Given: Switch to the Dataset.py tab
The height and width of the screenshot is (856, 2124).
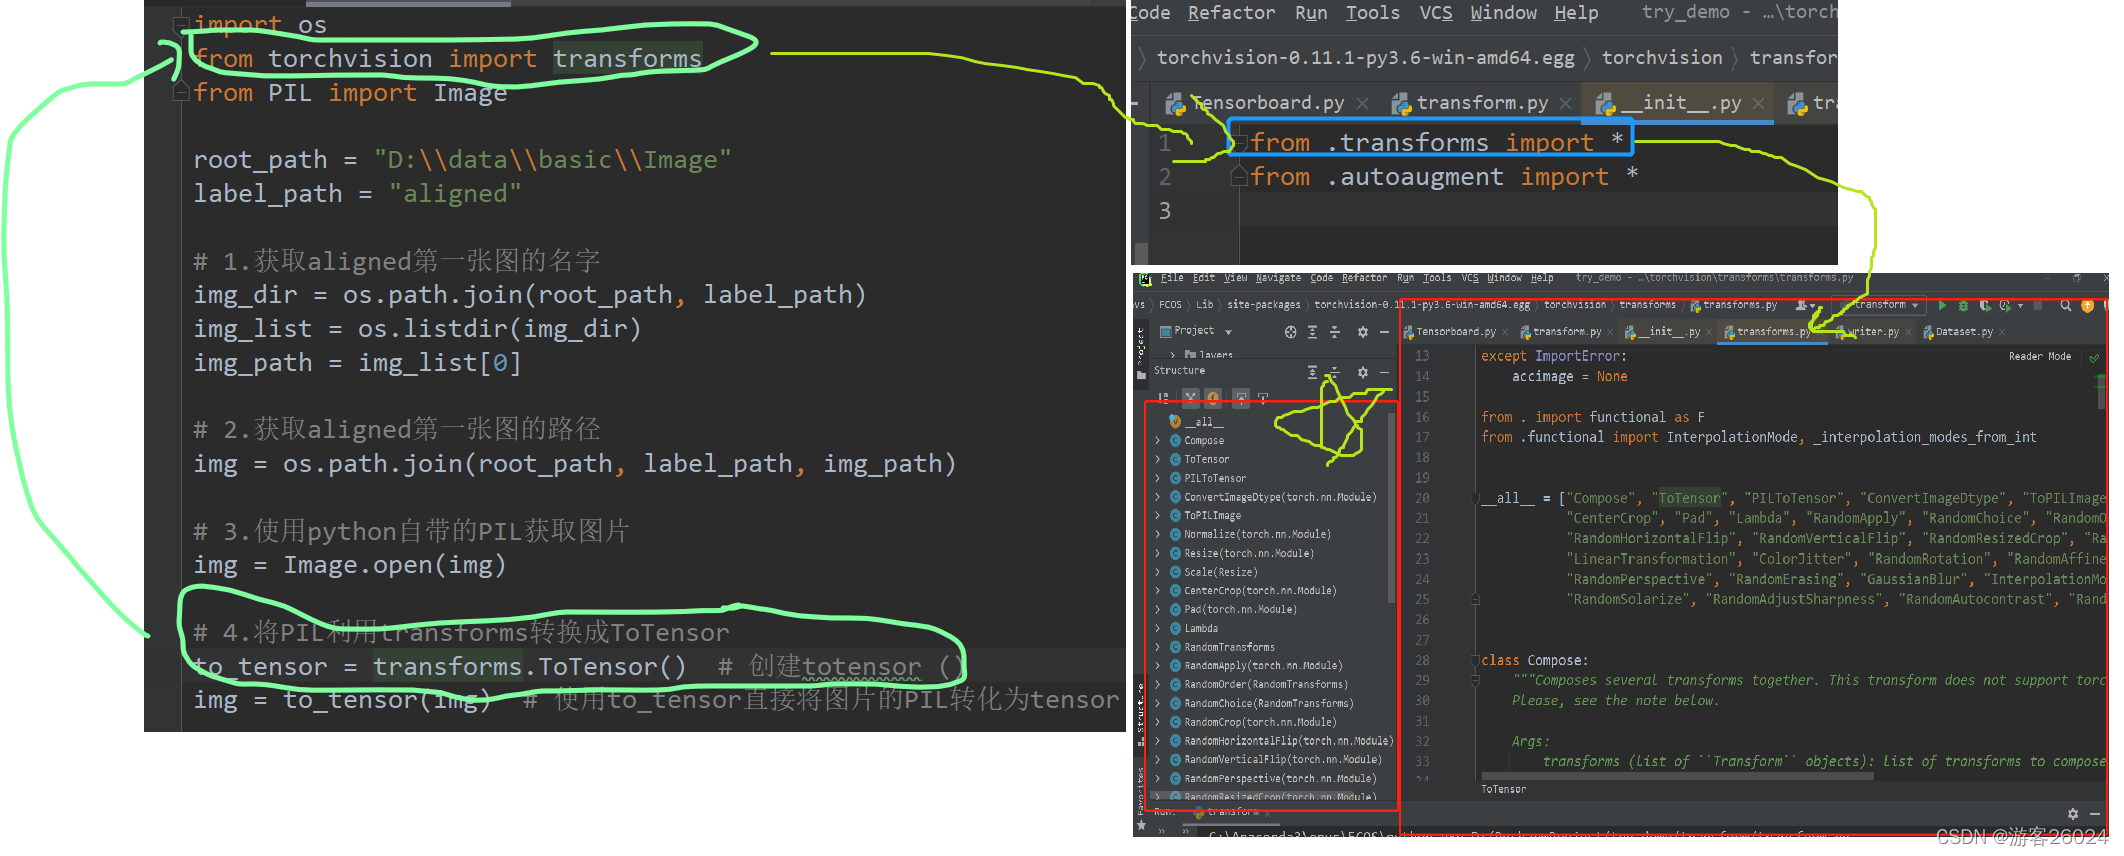Looking at the screenshot, I should [x=1958, y=332].
